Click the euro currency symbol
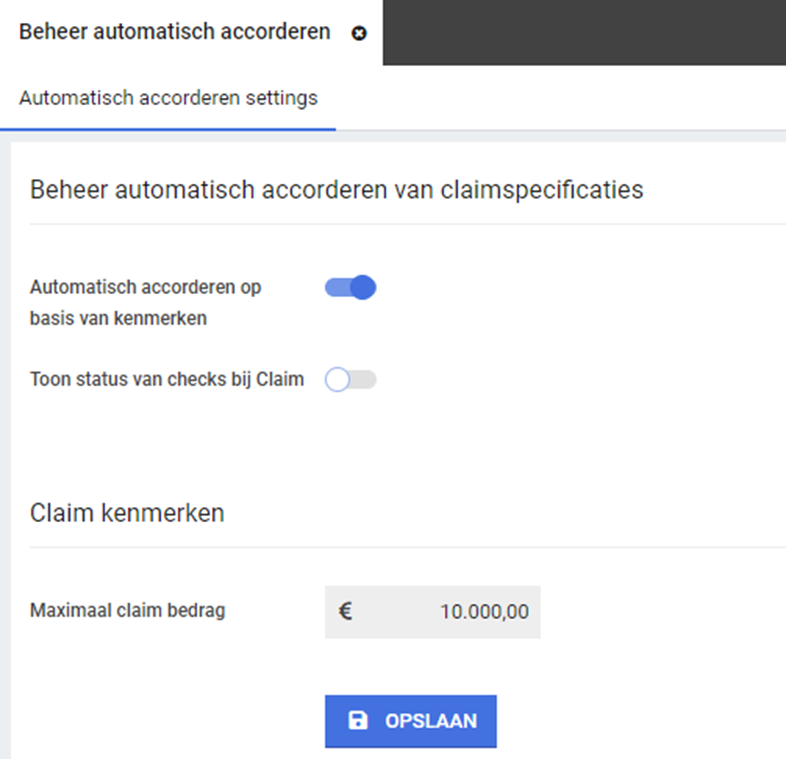 point(345,611)
